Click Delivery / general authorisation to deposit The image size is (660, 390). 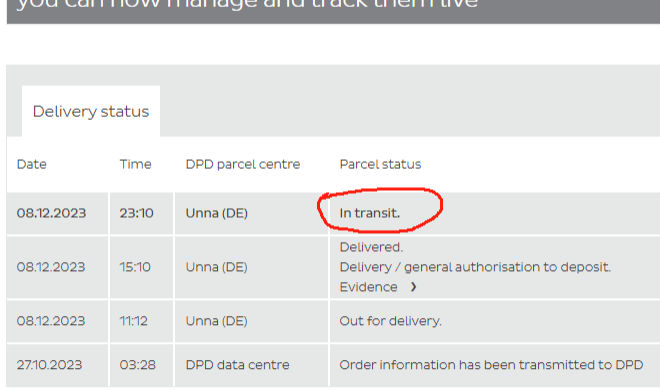pos(475,267)
